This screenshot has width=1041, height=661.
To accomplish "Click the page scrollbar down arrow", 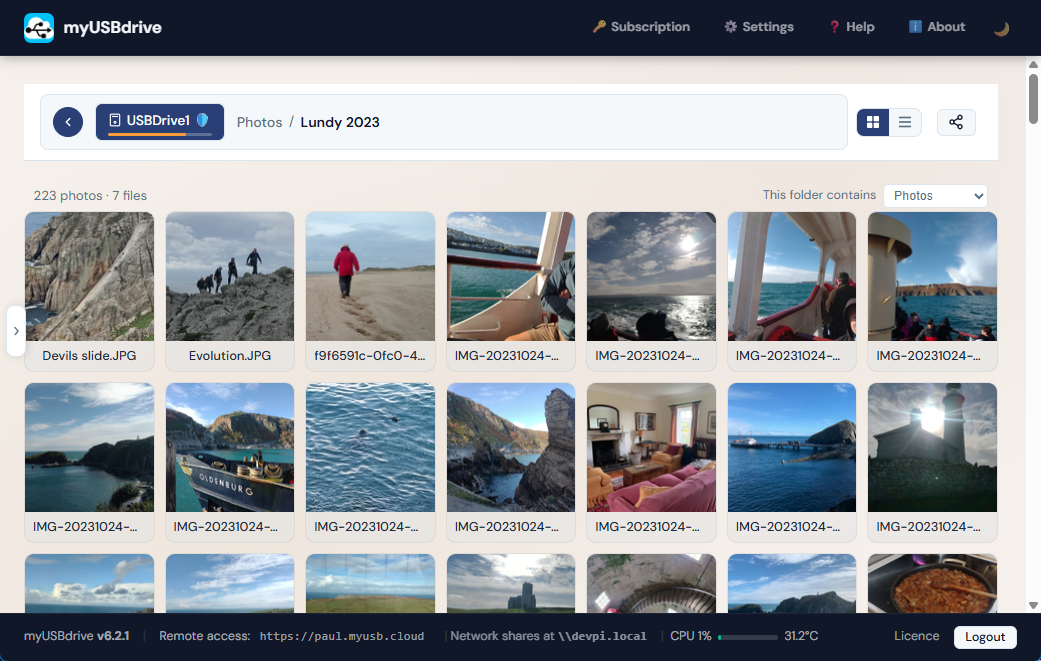I will coord(1033,605).
